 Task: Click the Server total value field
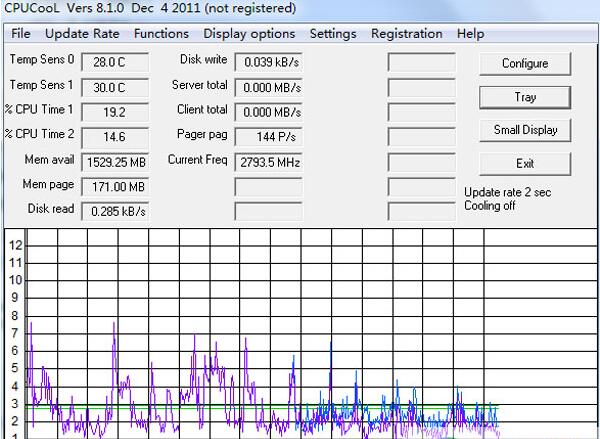268,88
